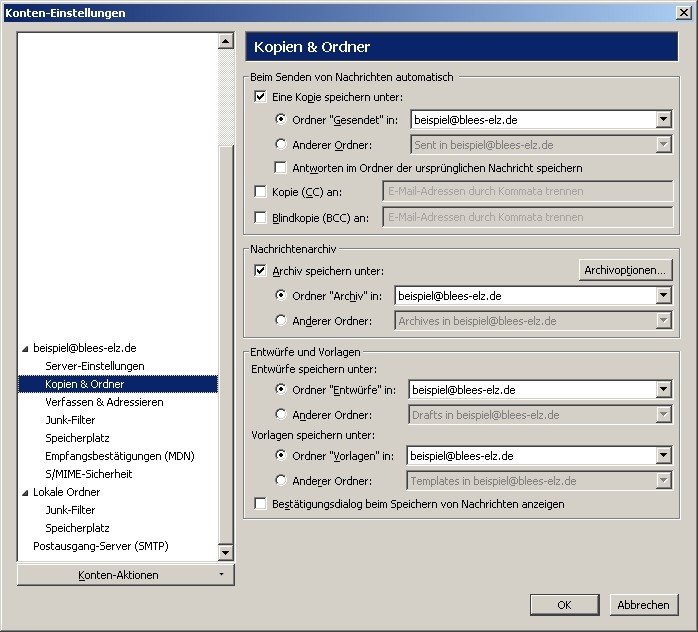Open Junk-Filter under Lokale Ordner
698x632 pixels.
coord(70,510)
